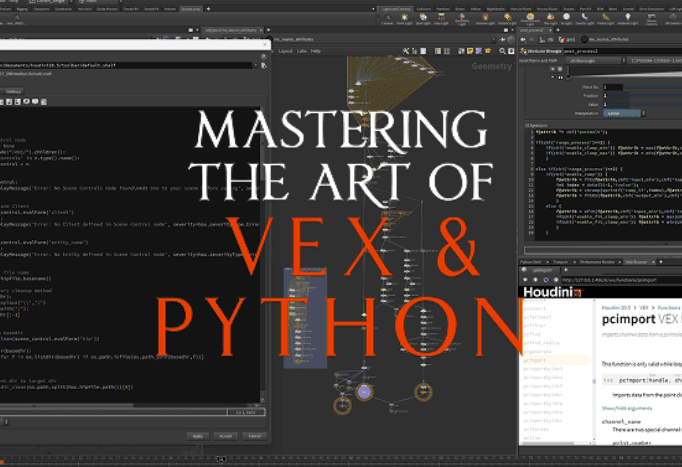Viewport: 682px width, 467px height.
Task: Click the shelf file path input field
Action: (127, 66)
